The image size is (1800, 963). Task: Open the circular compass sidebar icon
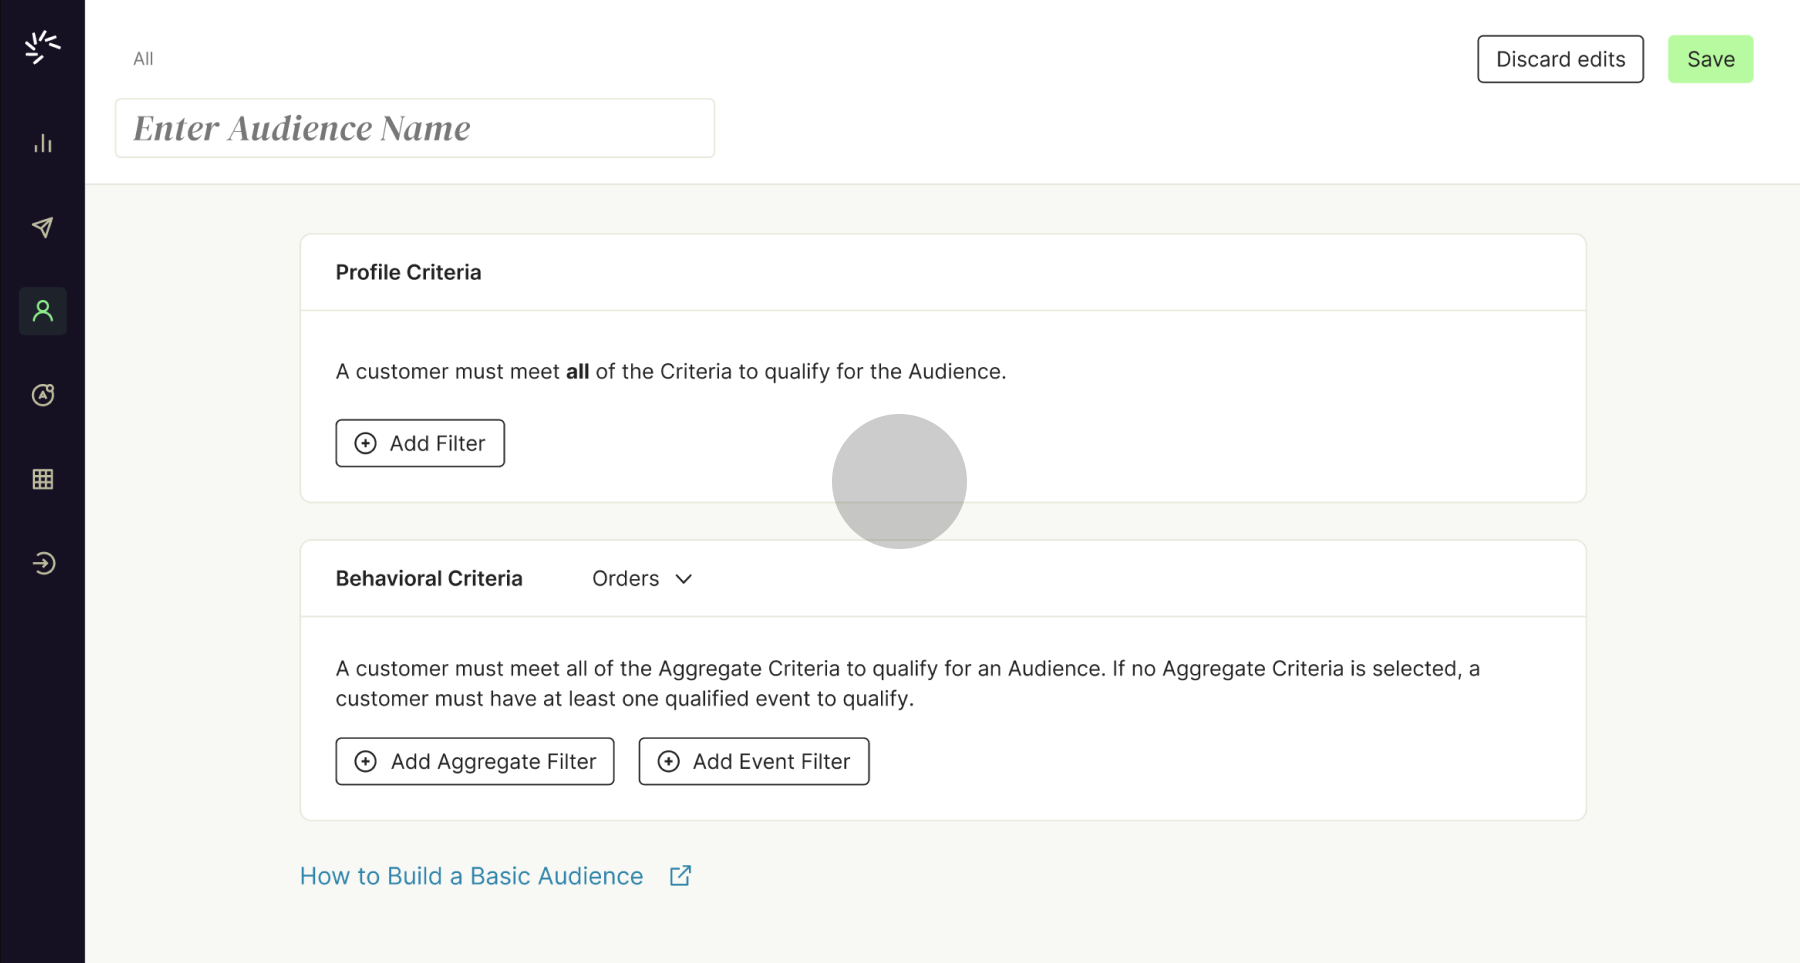point(43,395)
